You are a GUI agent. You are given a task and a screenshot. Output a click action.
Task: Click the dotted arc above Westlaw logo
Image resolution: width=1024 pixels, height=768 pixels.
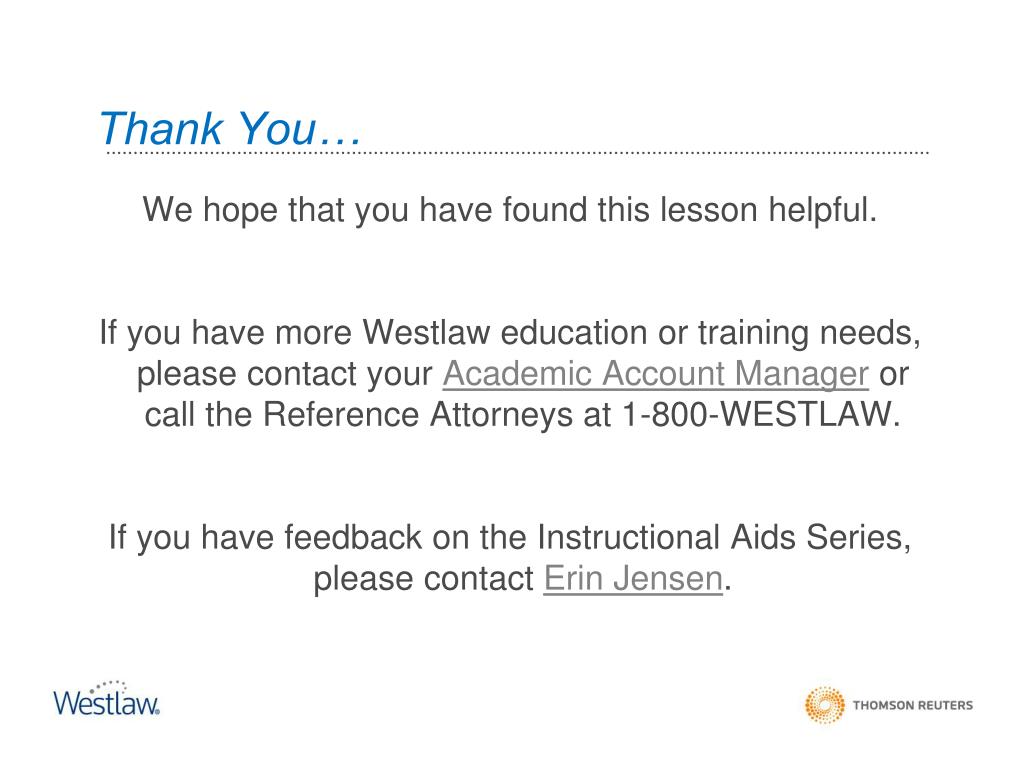pyautogui.click(x=110, y=687)
